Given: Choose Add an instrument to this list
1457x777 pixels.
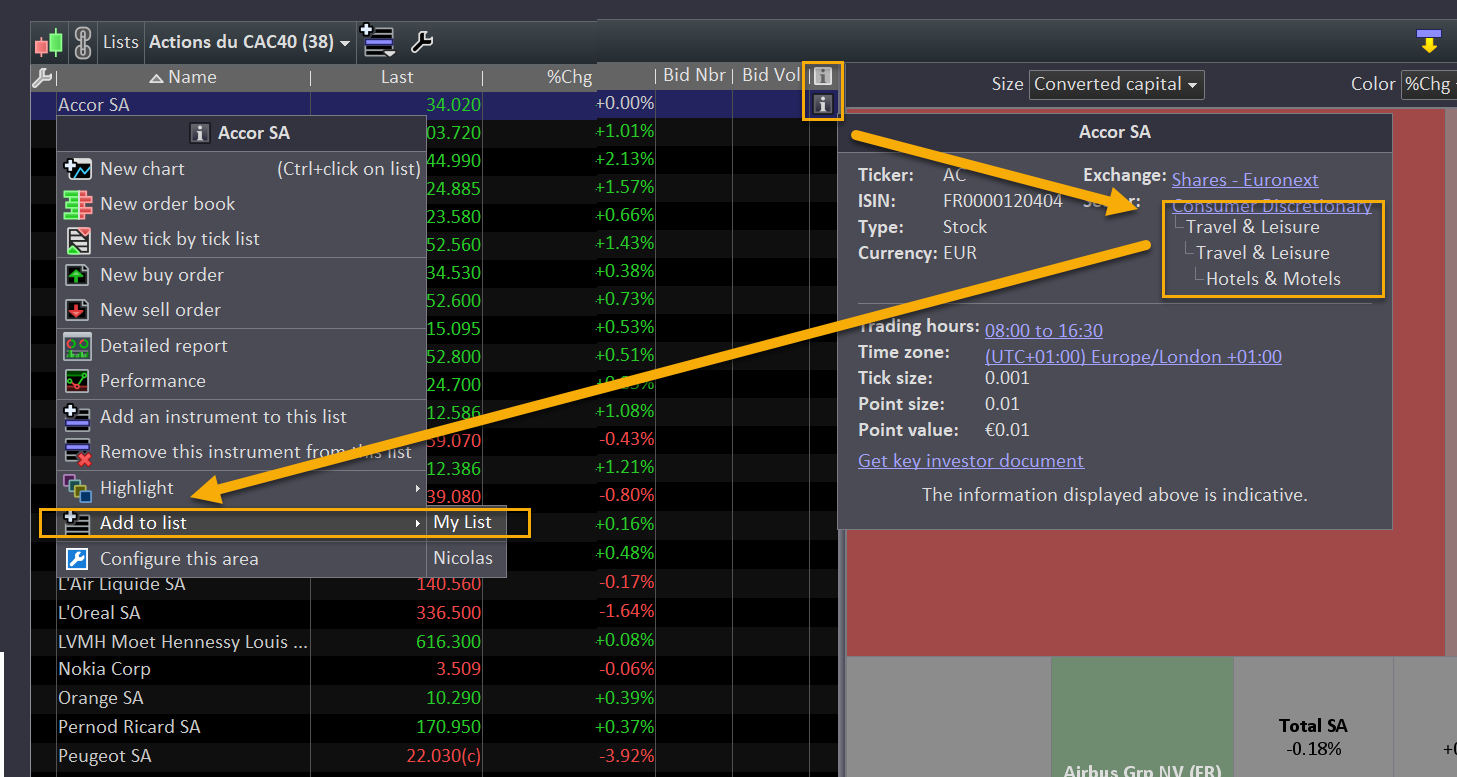Looking at the screenshot, I should point(242,417).
